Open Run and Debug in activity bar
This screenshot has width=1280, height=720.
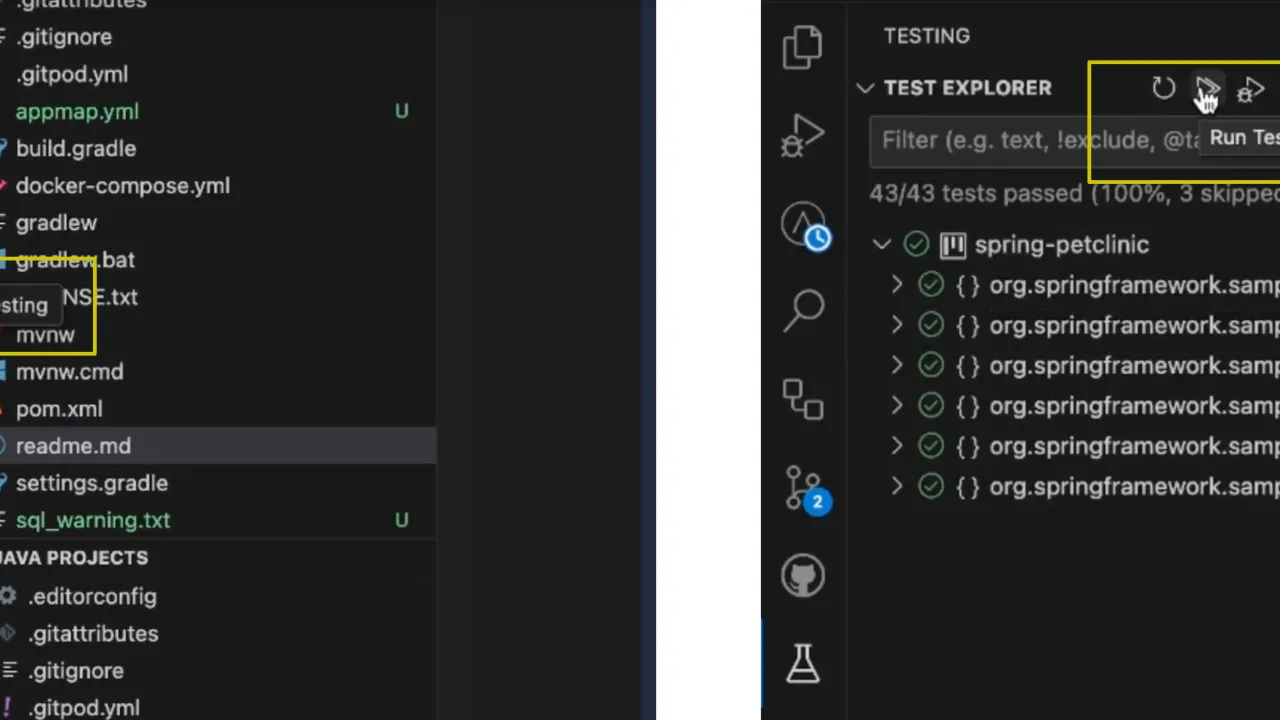[803, 135]
